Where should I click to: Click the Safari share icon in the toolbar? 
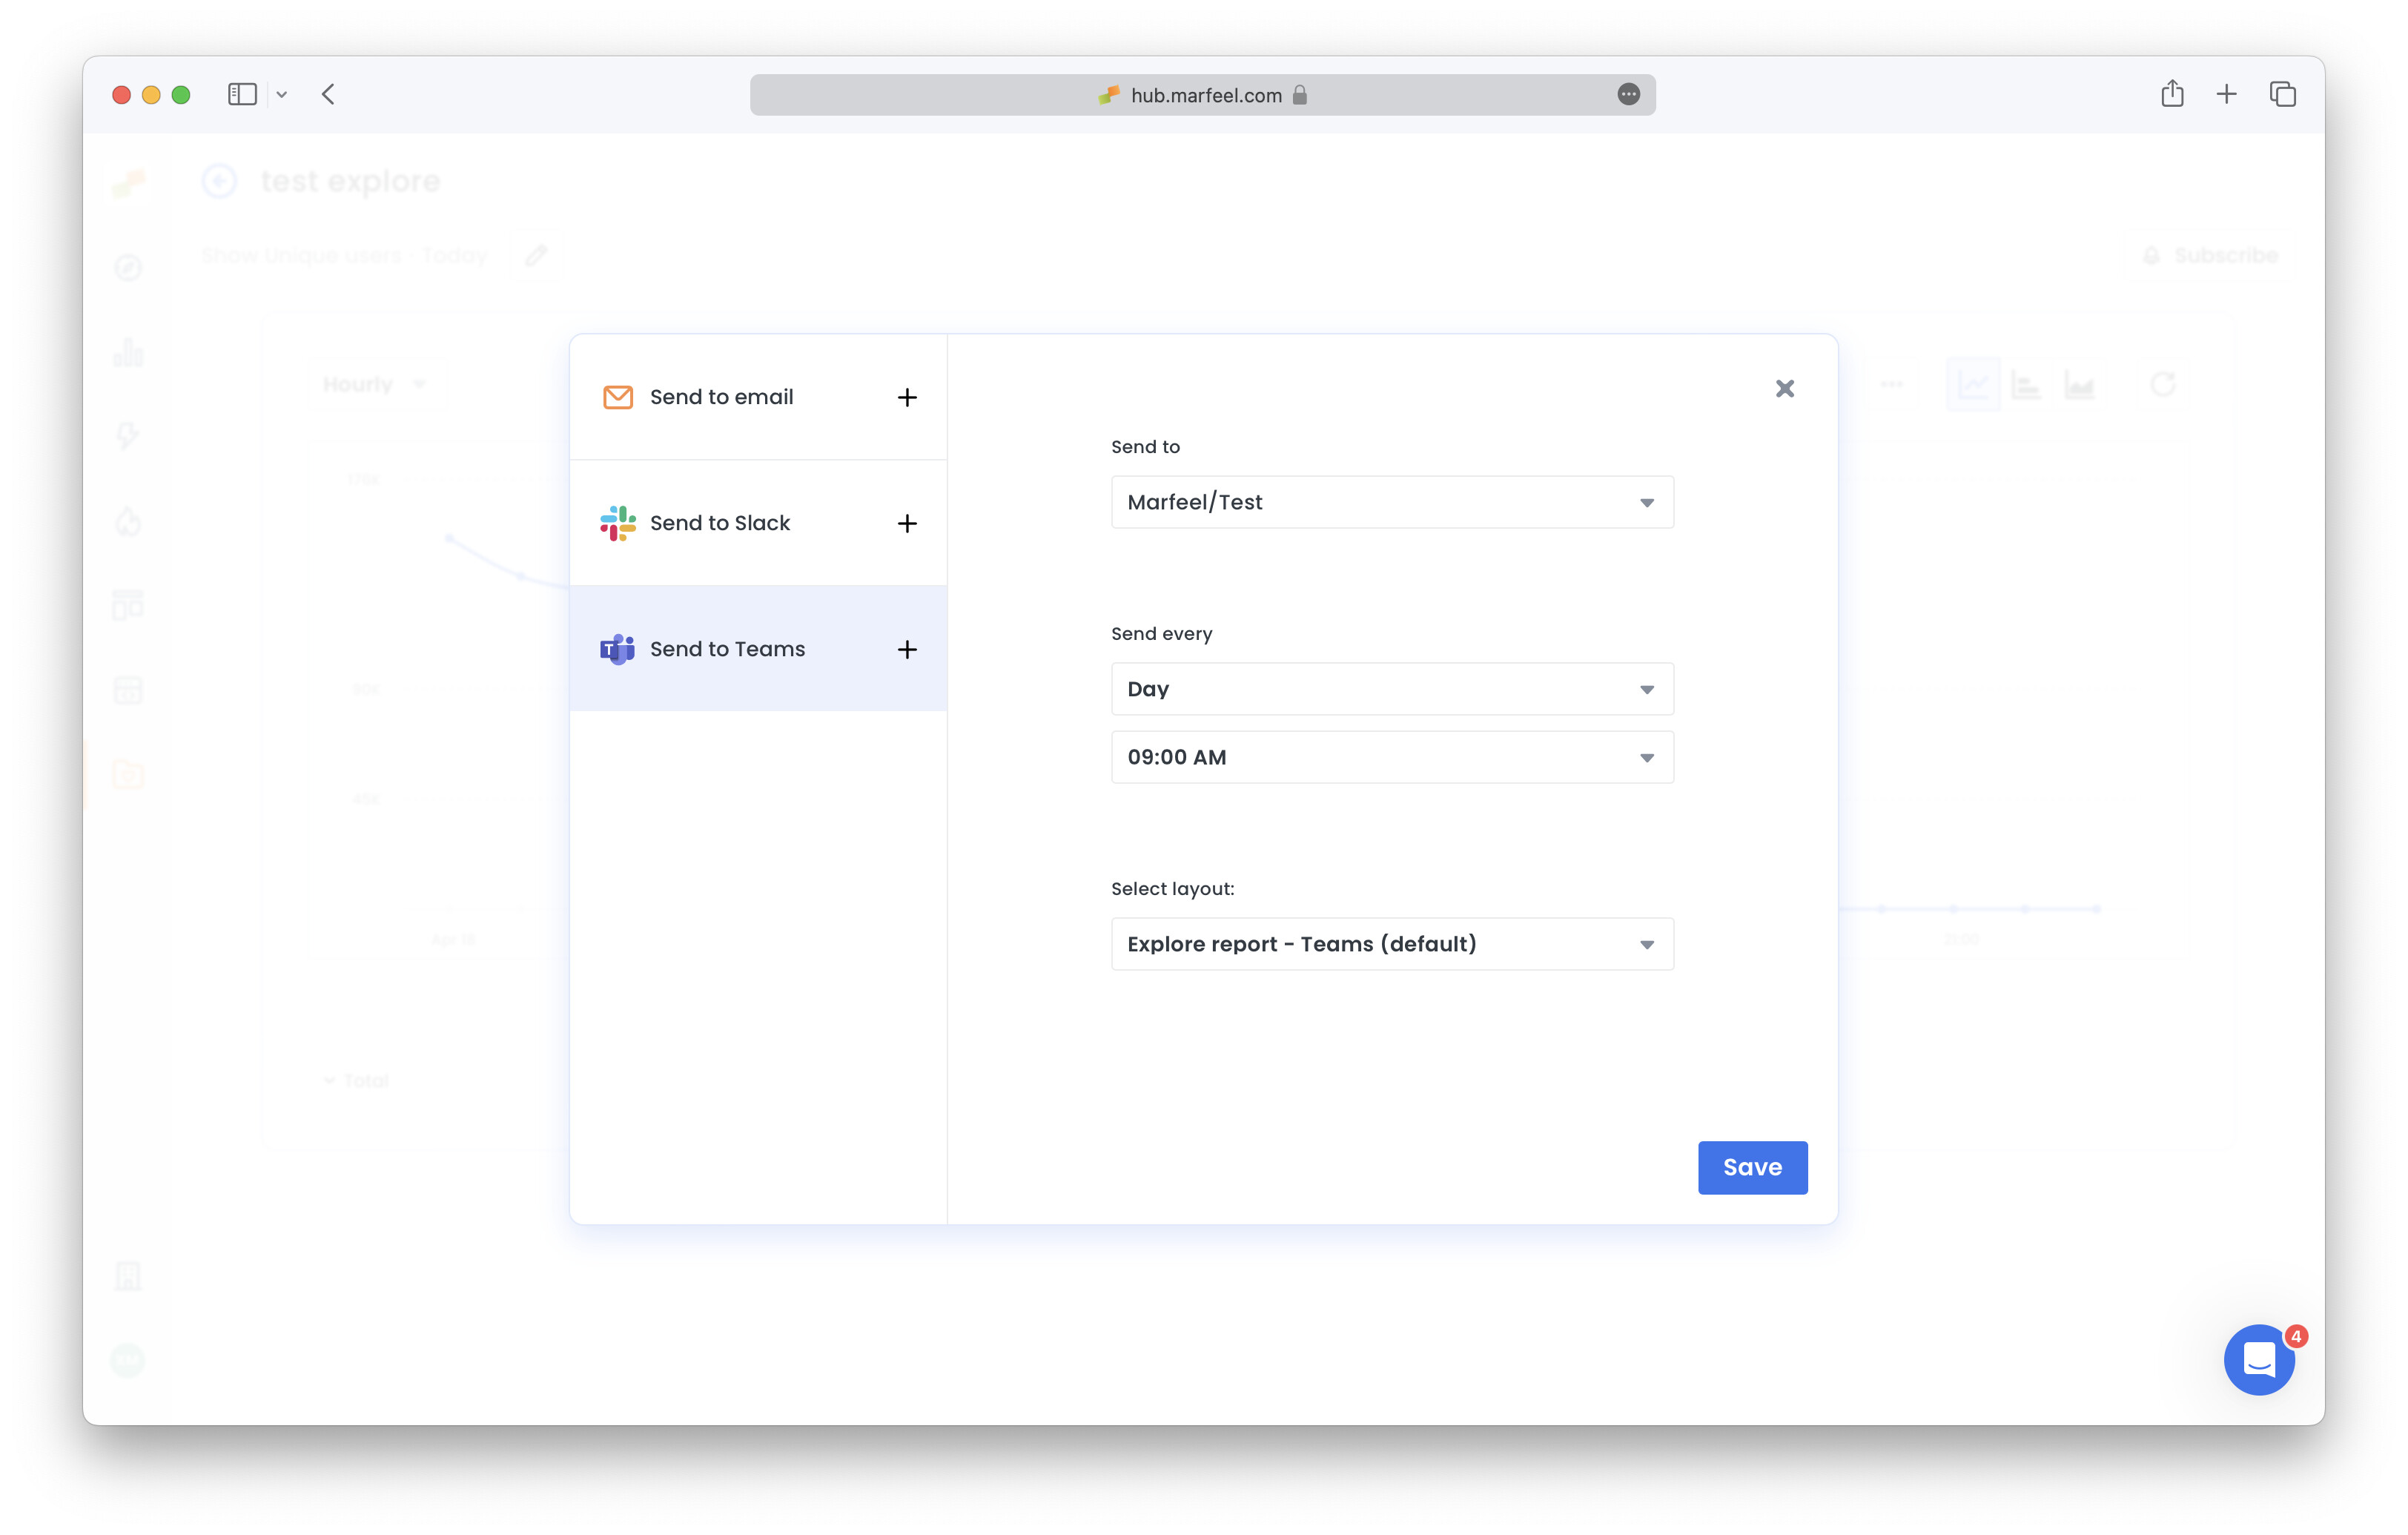pyautogui.click(x=2172, y=94)
